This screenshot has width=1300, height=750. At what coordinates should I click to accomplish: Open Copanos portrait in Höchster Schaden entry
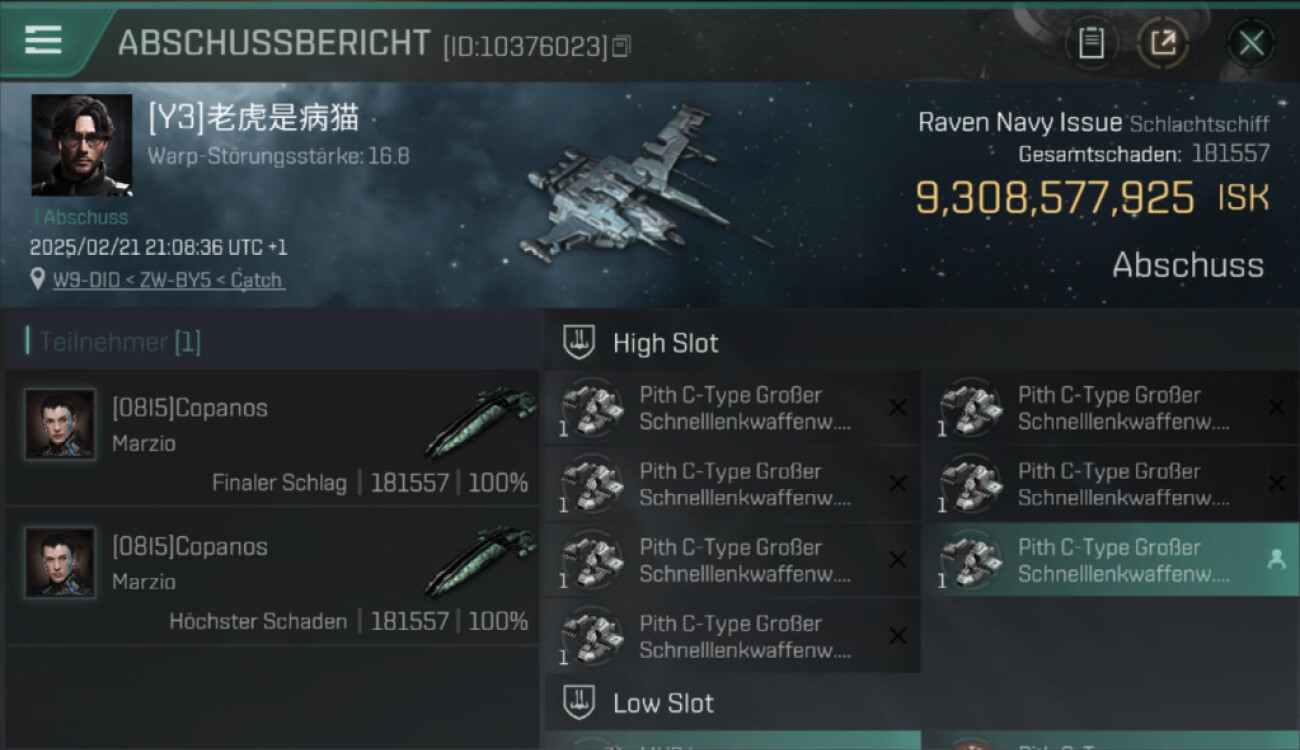tap(60, 563)
